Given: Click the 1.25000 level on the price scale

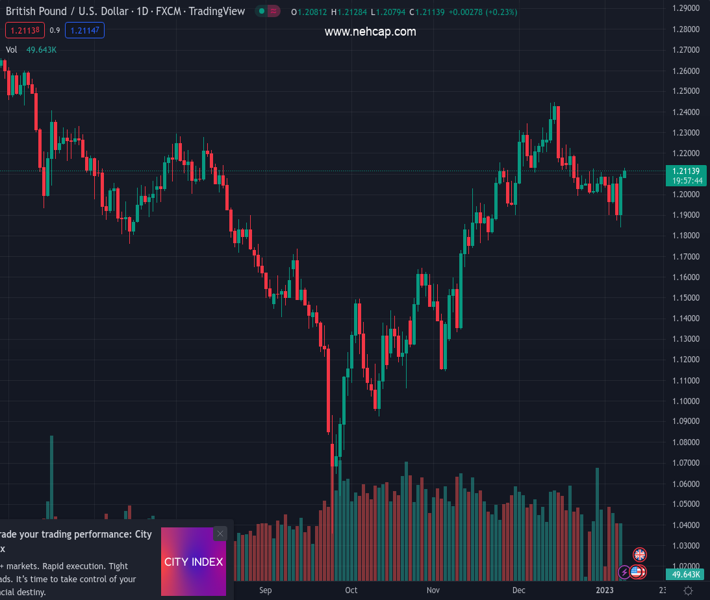Looking at the screenshot, I should pos(686,92).
